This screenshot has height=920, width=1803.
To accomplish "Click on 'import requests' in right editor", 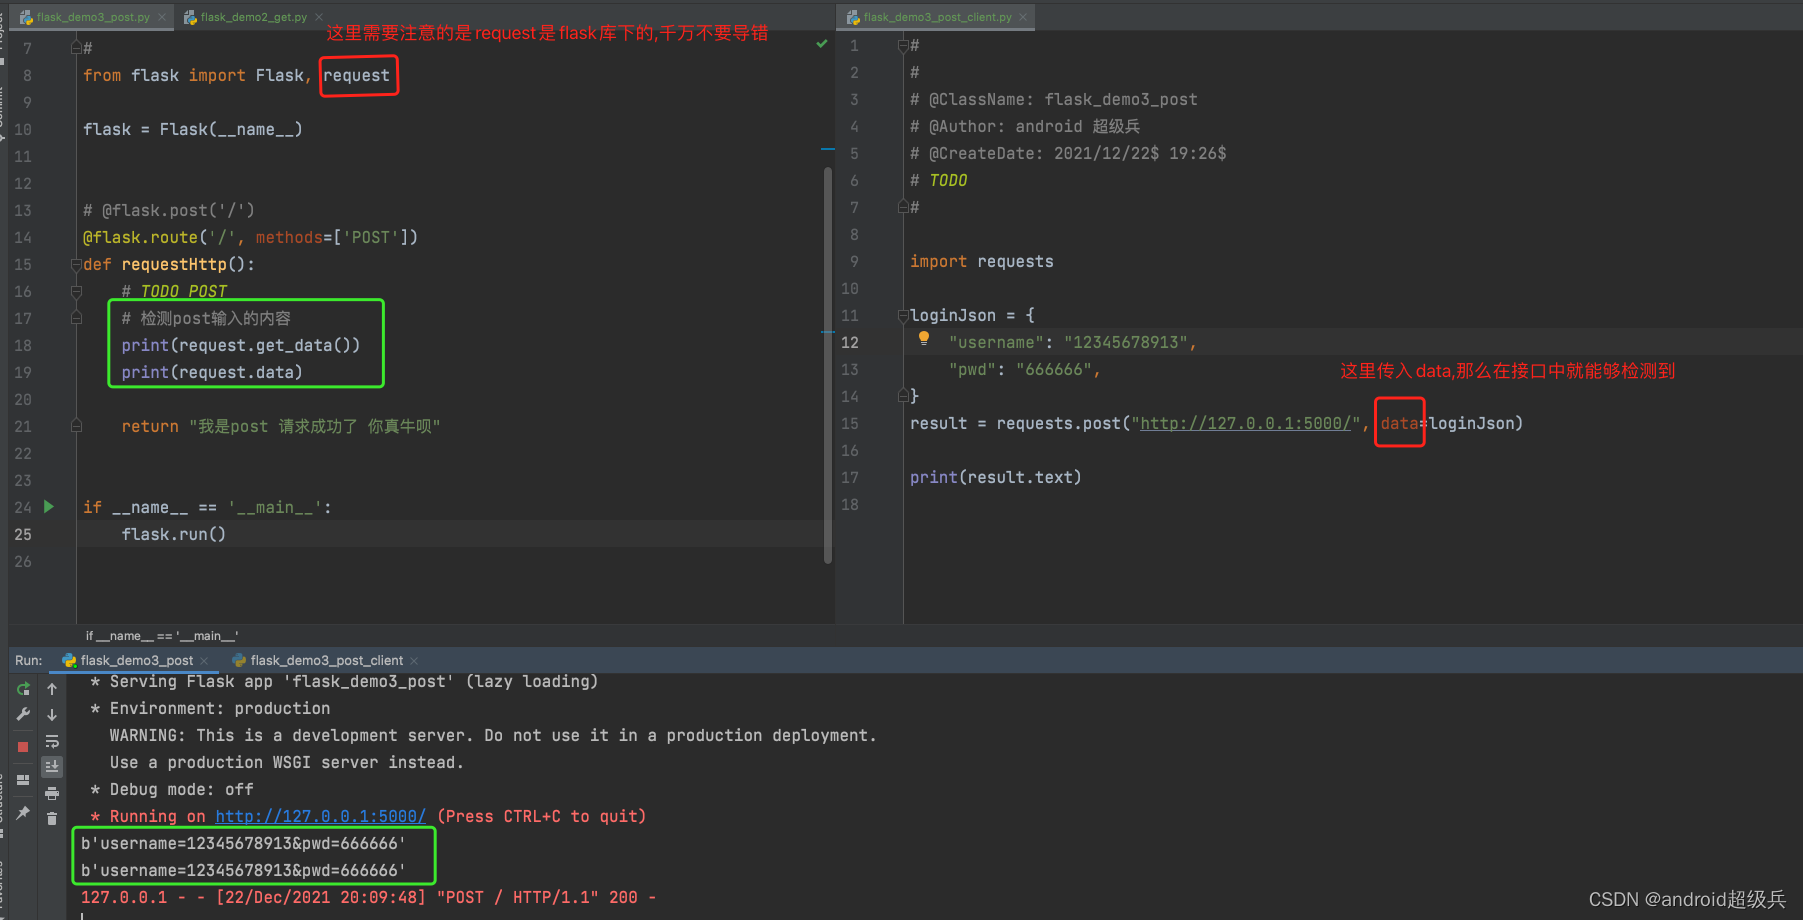I will (981, 261).
